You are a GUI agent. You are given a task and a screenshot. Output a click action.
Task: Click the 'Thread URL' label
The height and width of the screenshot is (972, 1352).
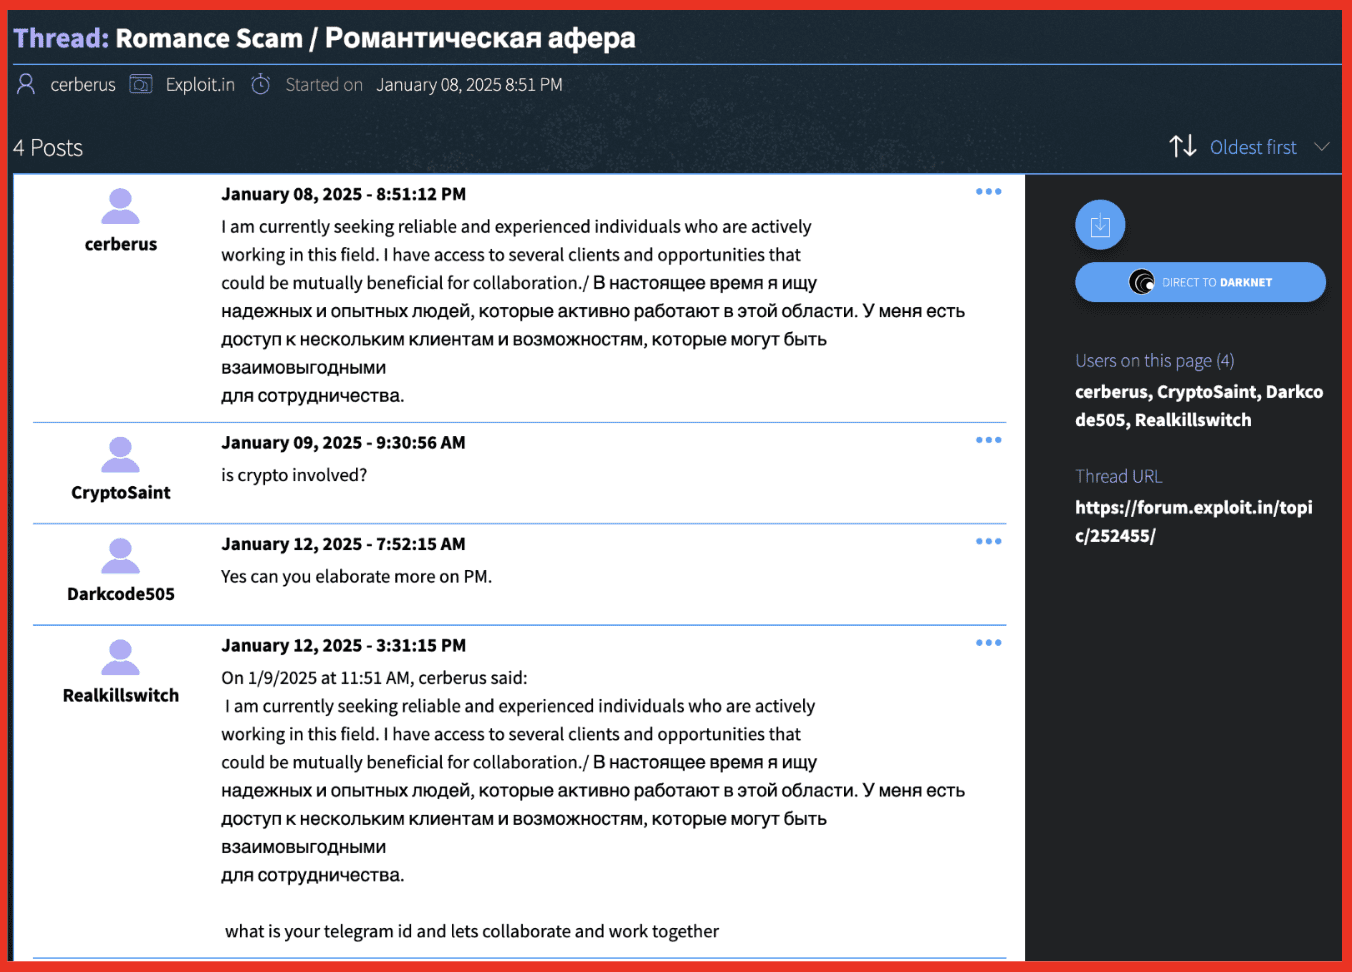[x=1119, y=477]
